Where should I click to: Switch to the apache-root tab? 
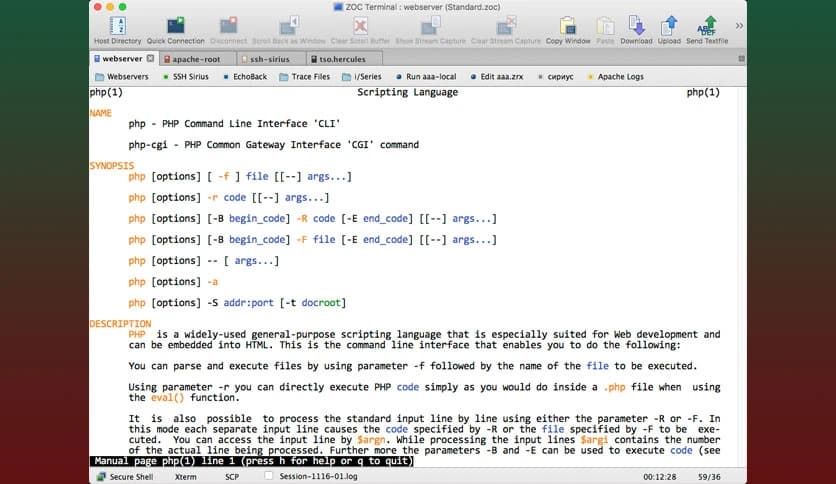coord(195,59)
